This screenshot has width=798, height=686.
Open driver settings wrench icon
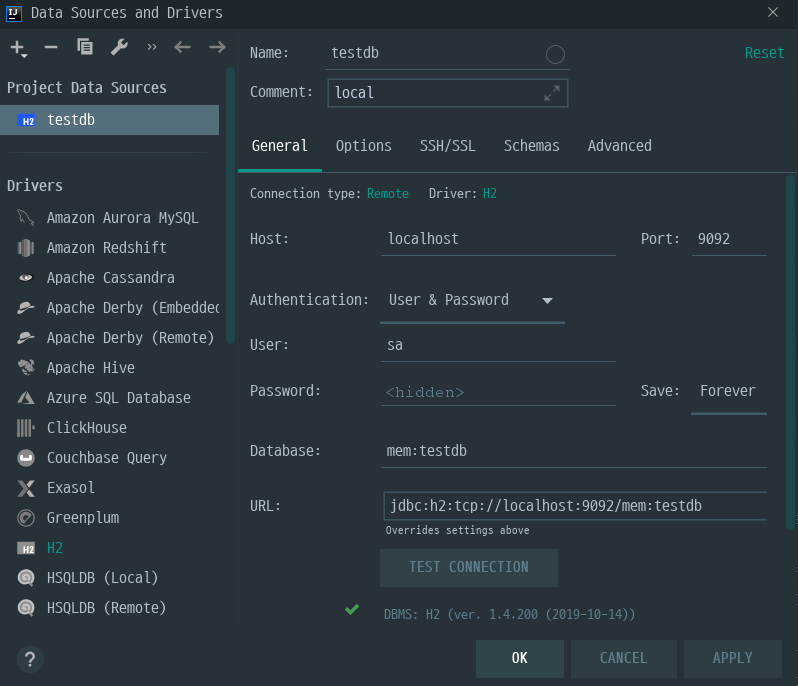pyautogui.click(x=119, y=47)
